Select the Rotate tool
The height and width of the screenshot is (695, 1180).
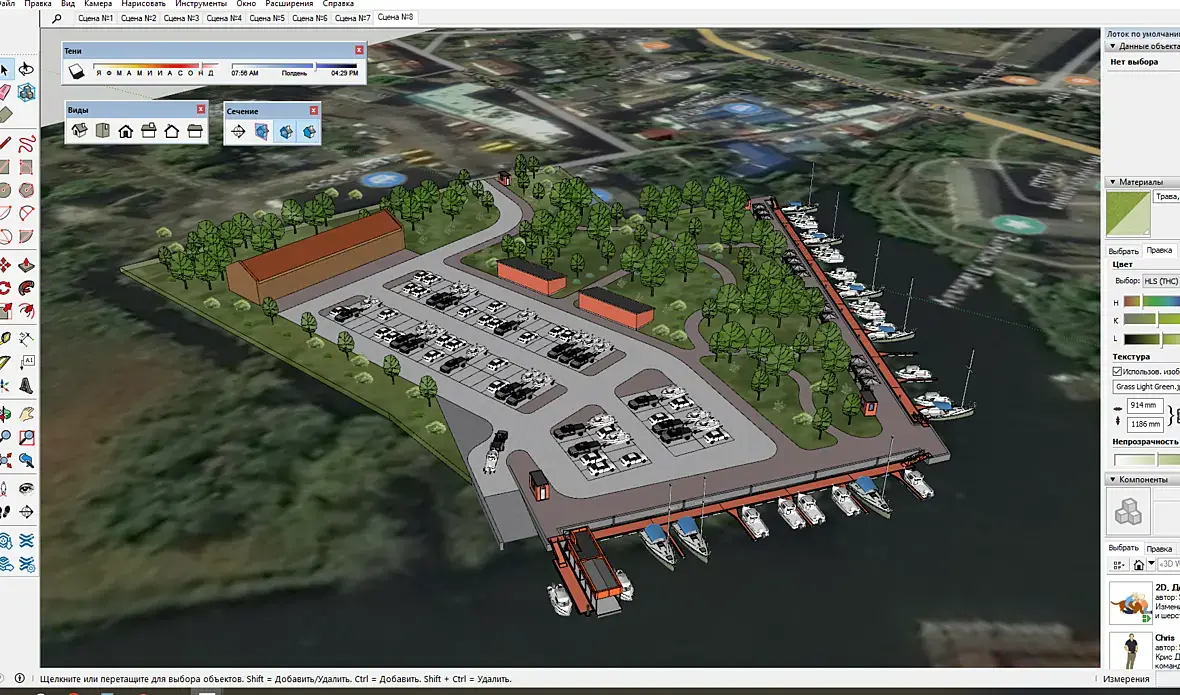(x=5, y=288)
